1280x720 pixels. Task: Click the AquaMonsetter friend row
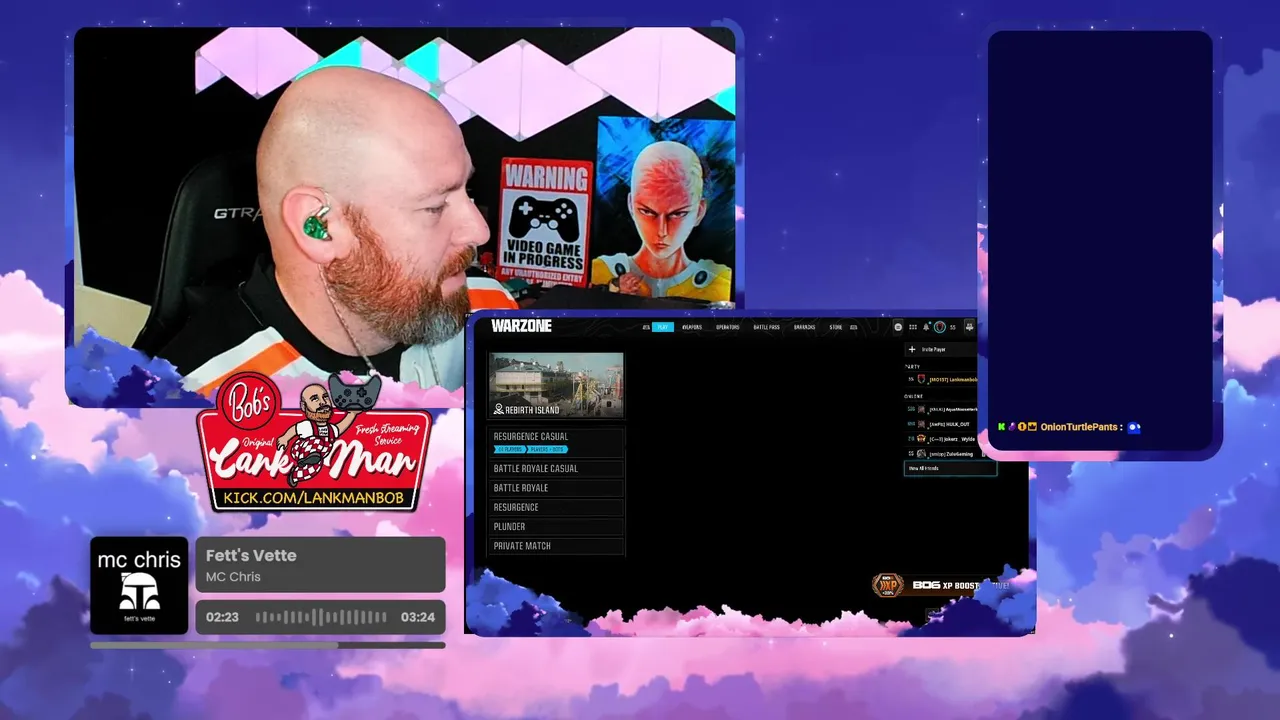(x=941, y=409)
